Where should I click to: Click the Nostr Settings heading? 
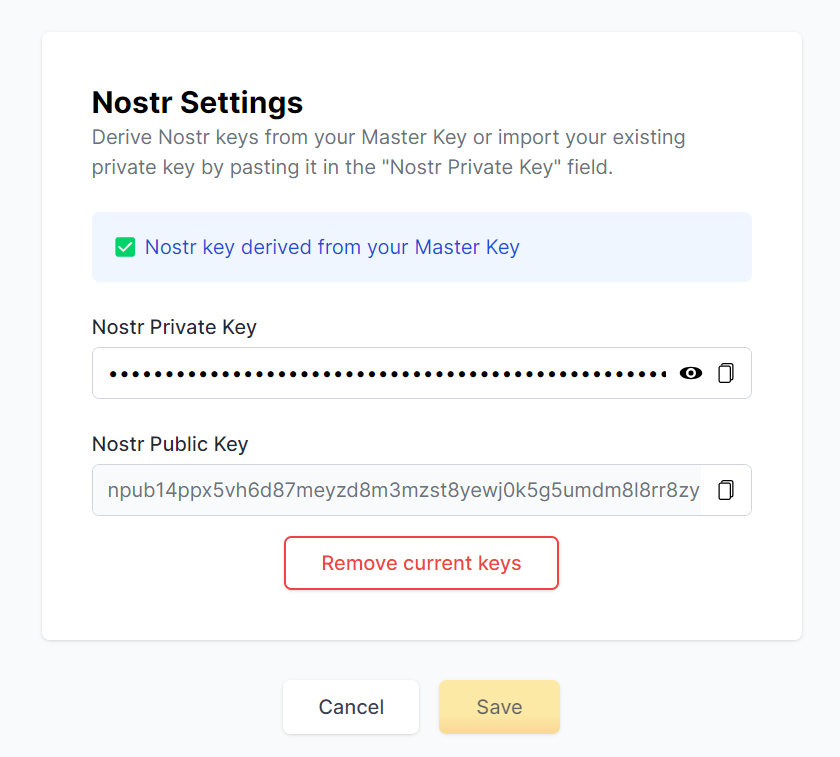pos(197,102)
